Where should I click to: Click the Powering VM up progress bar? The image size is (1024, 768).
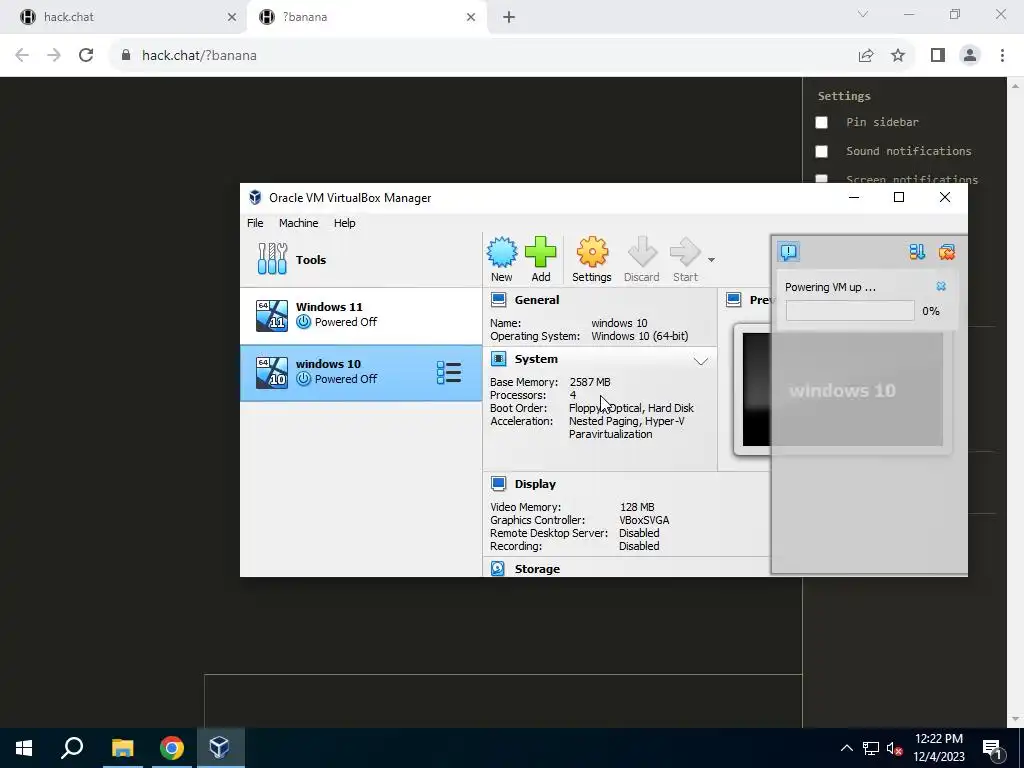[x=850, y=311]
